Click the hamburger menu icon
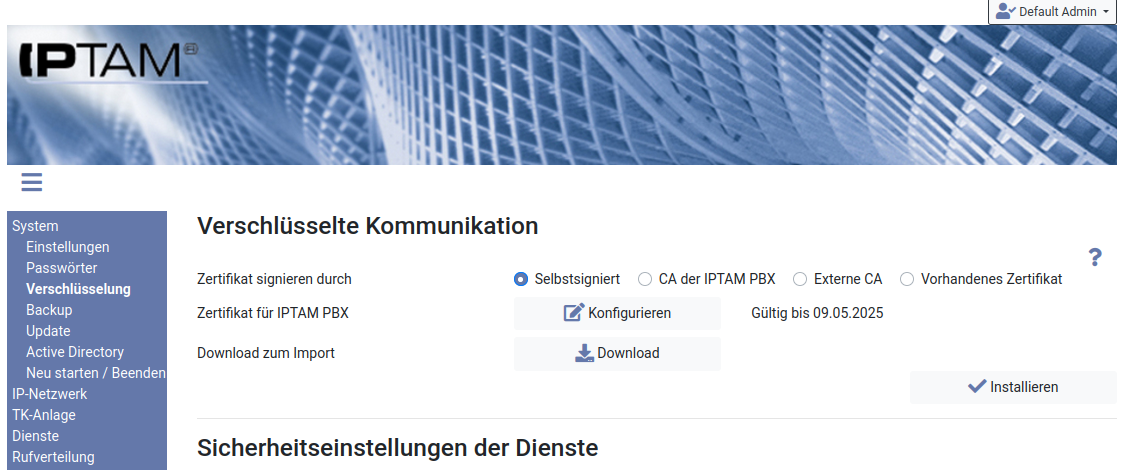1137x470 pixels. point(31,181)
